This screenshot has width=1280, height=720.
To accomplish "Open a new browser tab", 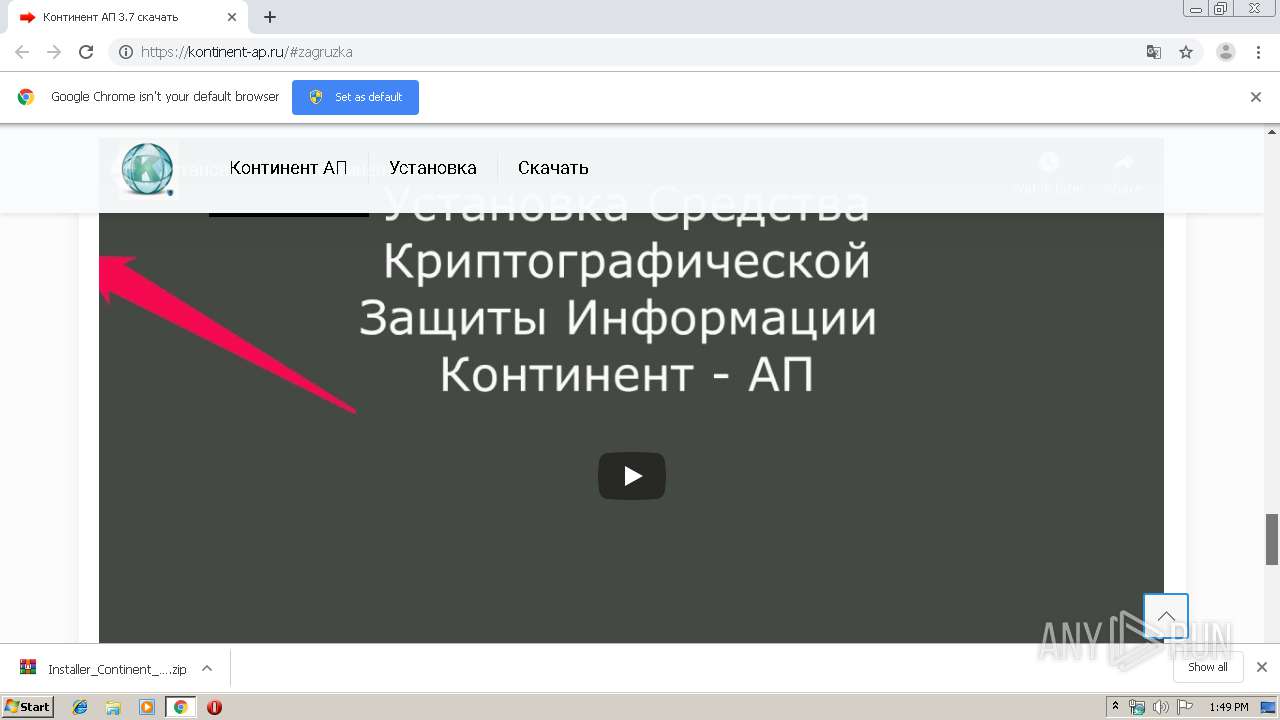I will tap(270, 17).
